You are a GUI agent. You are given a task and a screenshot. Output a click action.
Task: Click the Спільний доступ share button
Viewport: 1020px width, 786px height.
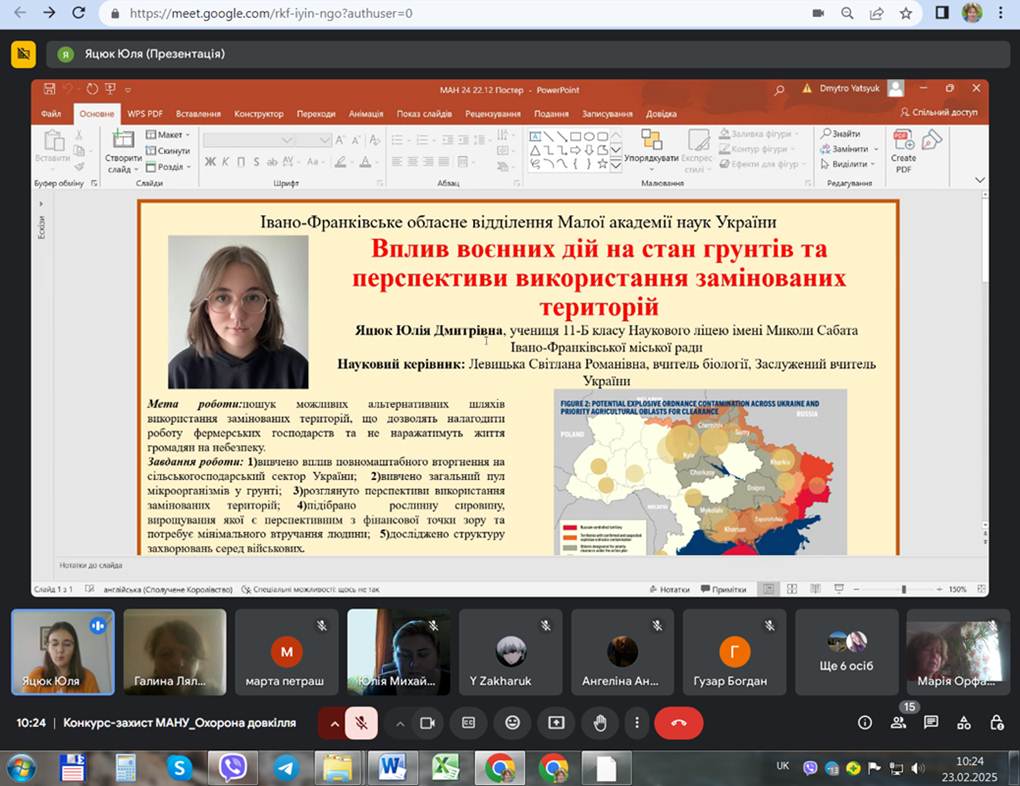pyautogui.click(x=941, y=113)
